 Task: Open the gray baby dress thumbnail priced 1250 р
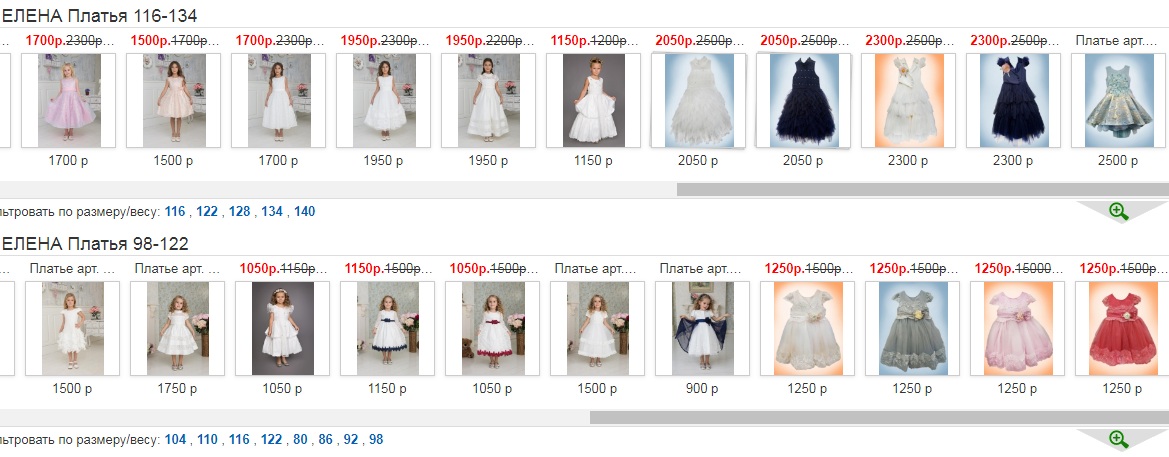point(913,329)
